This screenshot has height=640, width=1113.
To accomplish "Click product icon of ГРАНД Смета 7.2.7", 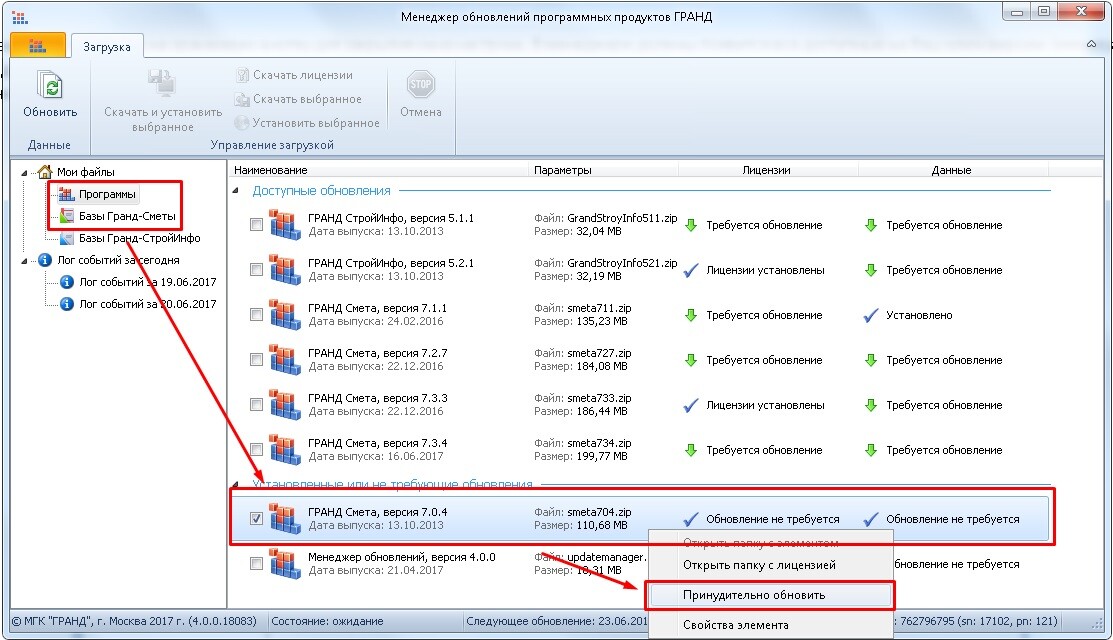I will pos(285,360).
